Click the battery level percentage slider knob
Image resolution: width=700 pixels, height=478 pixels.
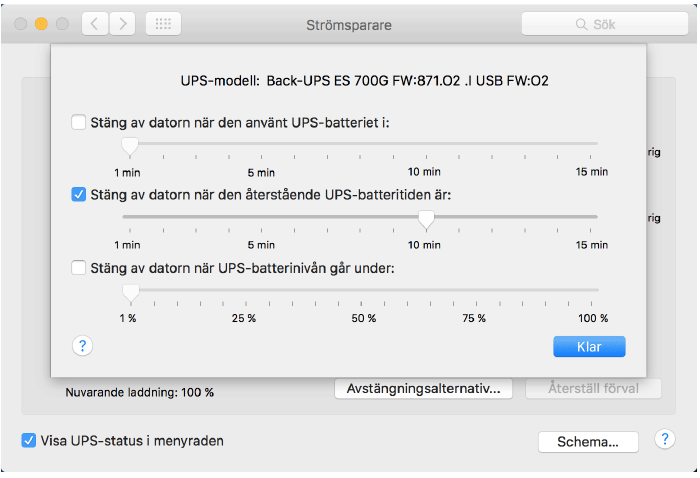coord(129,292)
